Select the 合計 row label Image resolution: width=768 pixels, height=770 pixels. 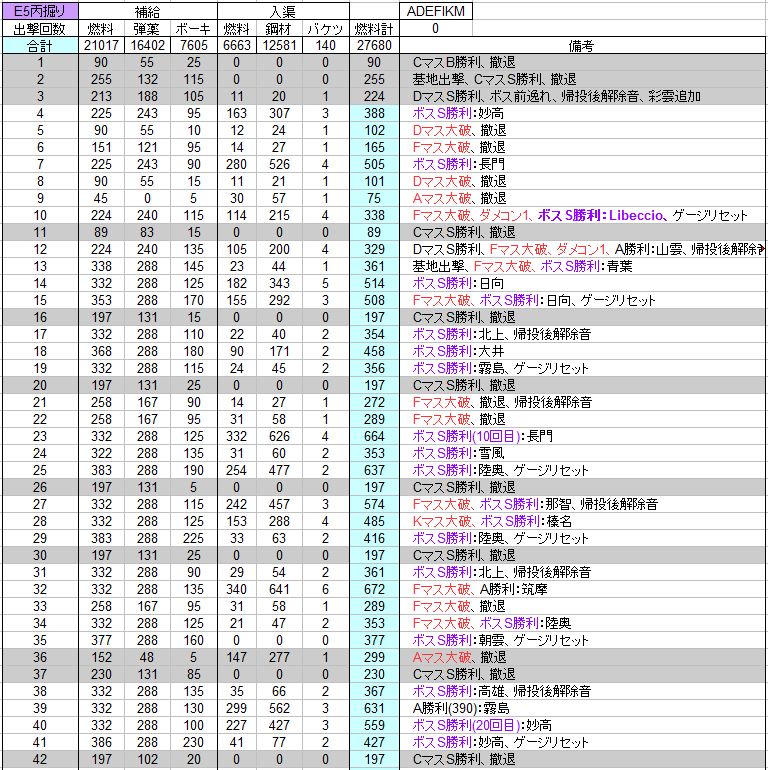[x=40, y=46]
